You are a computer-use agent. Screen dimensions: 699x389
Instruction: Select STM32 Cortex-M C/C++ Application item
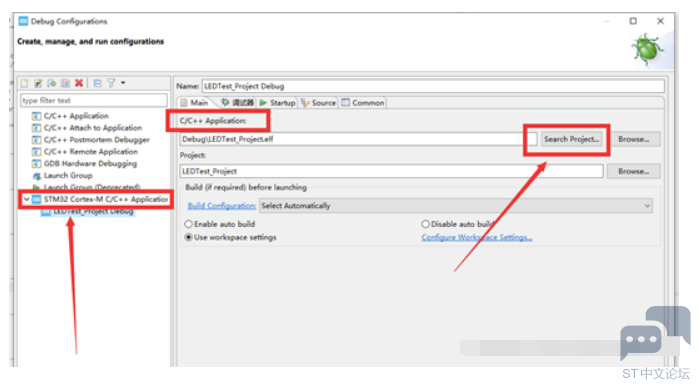click(106, 199)
